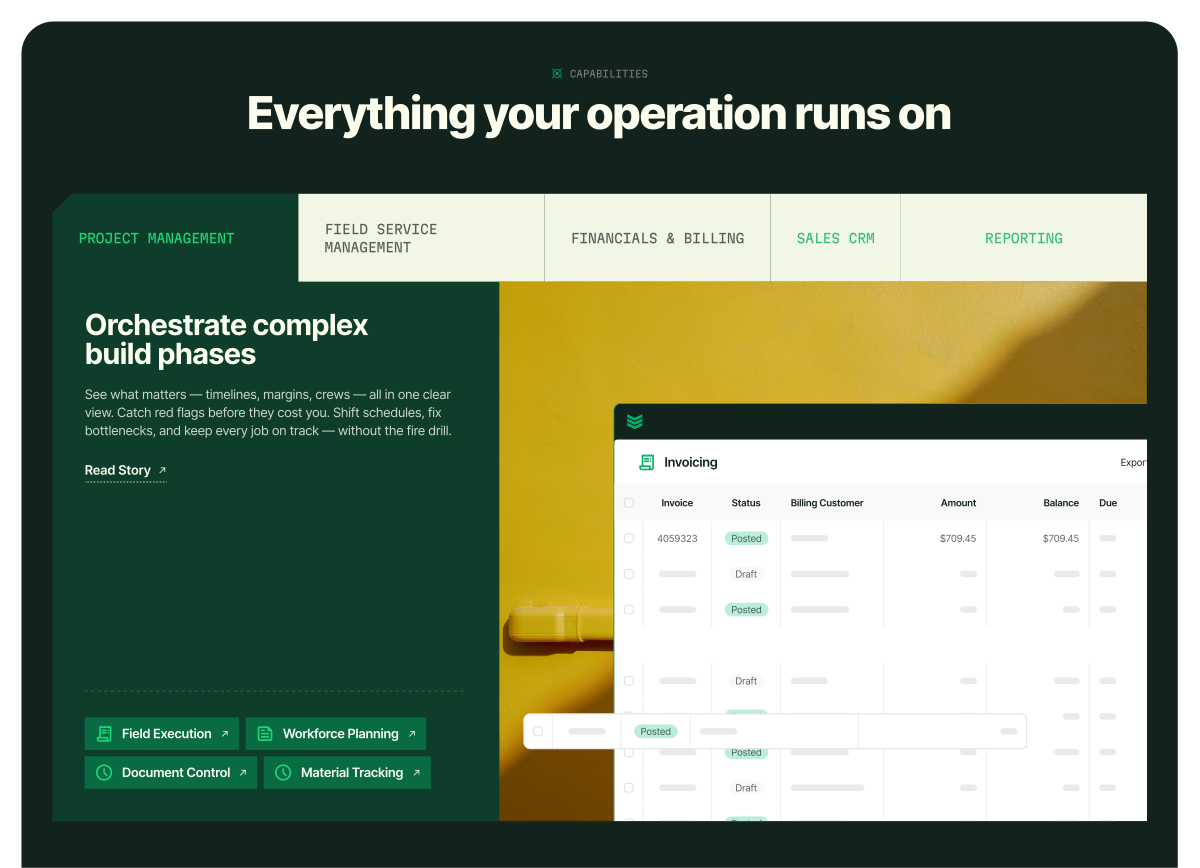This screenshot has width=1200, height=868.
Task: Click the Orchestrate complex build phases heading
Action: click(227, 339)
